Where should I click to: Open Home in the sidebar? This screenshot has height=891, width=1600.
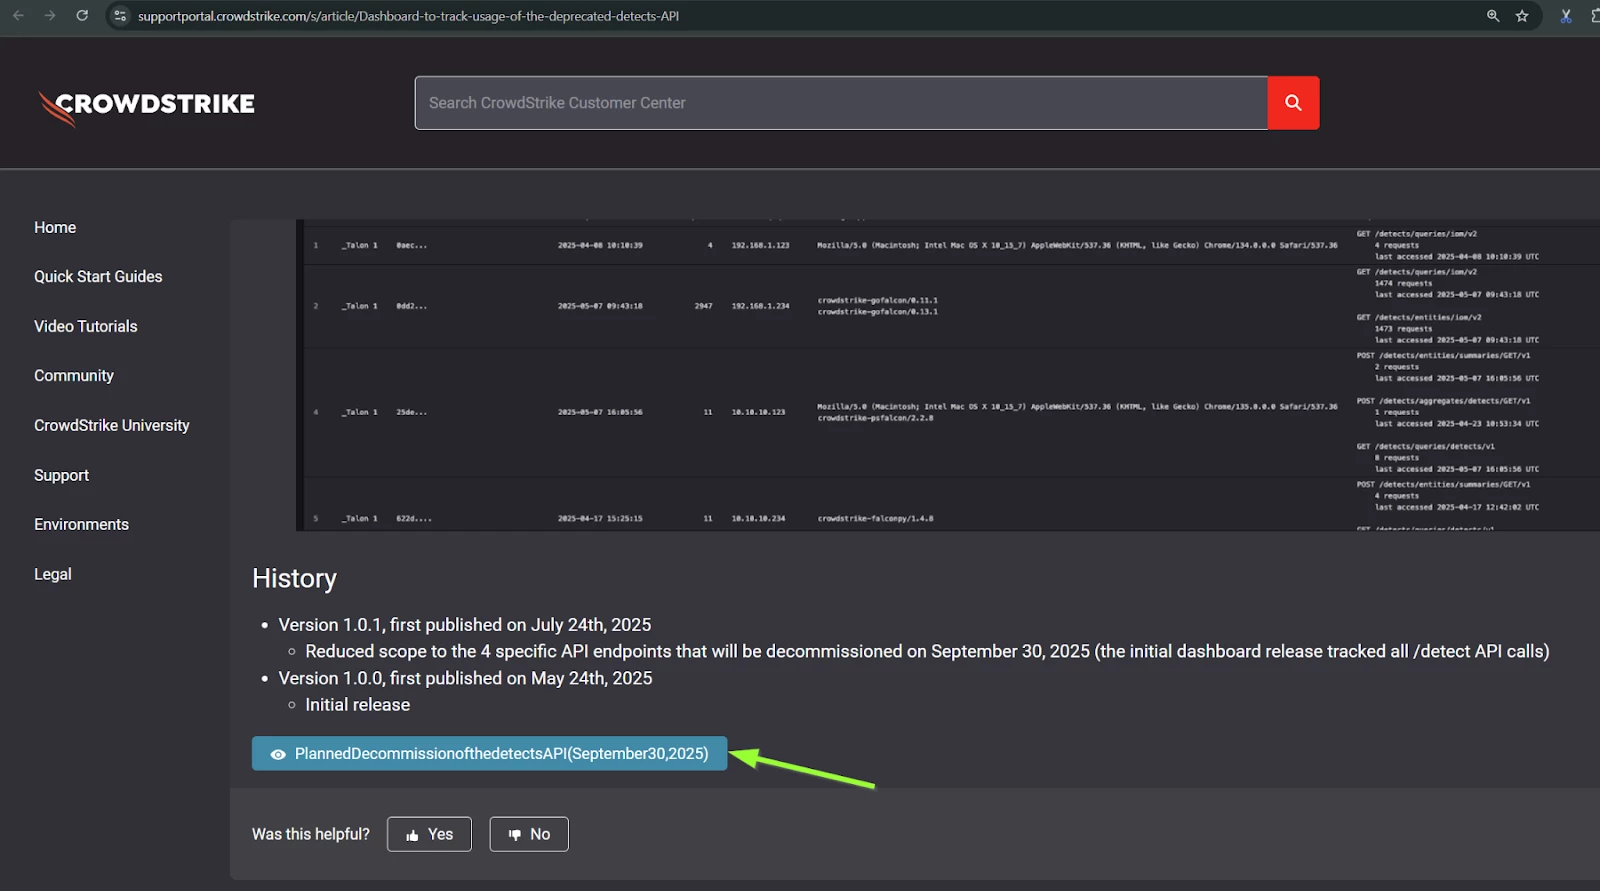coord(55,228)
